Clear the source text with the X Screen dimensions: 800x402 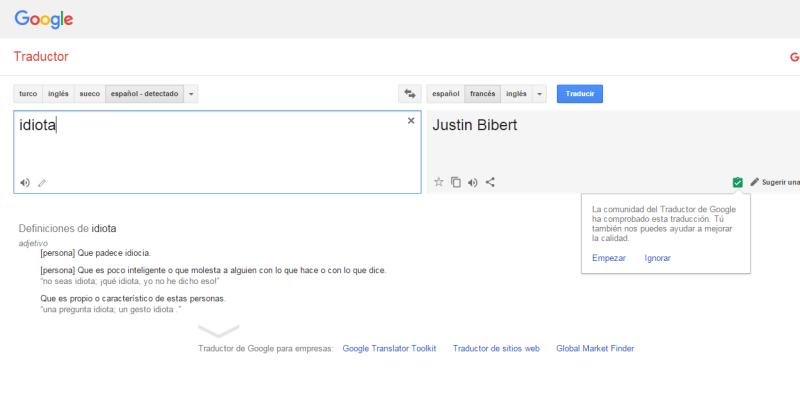[x=411, y=121]
